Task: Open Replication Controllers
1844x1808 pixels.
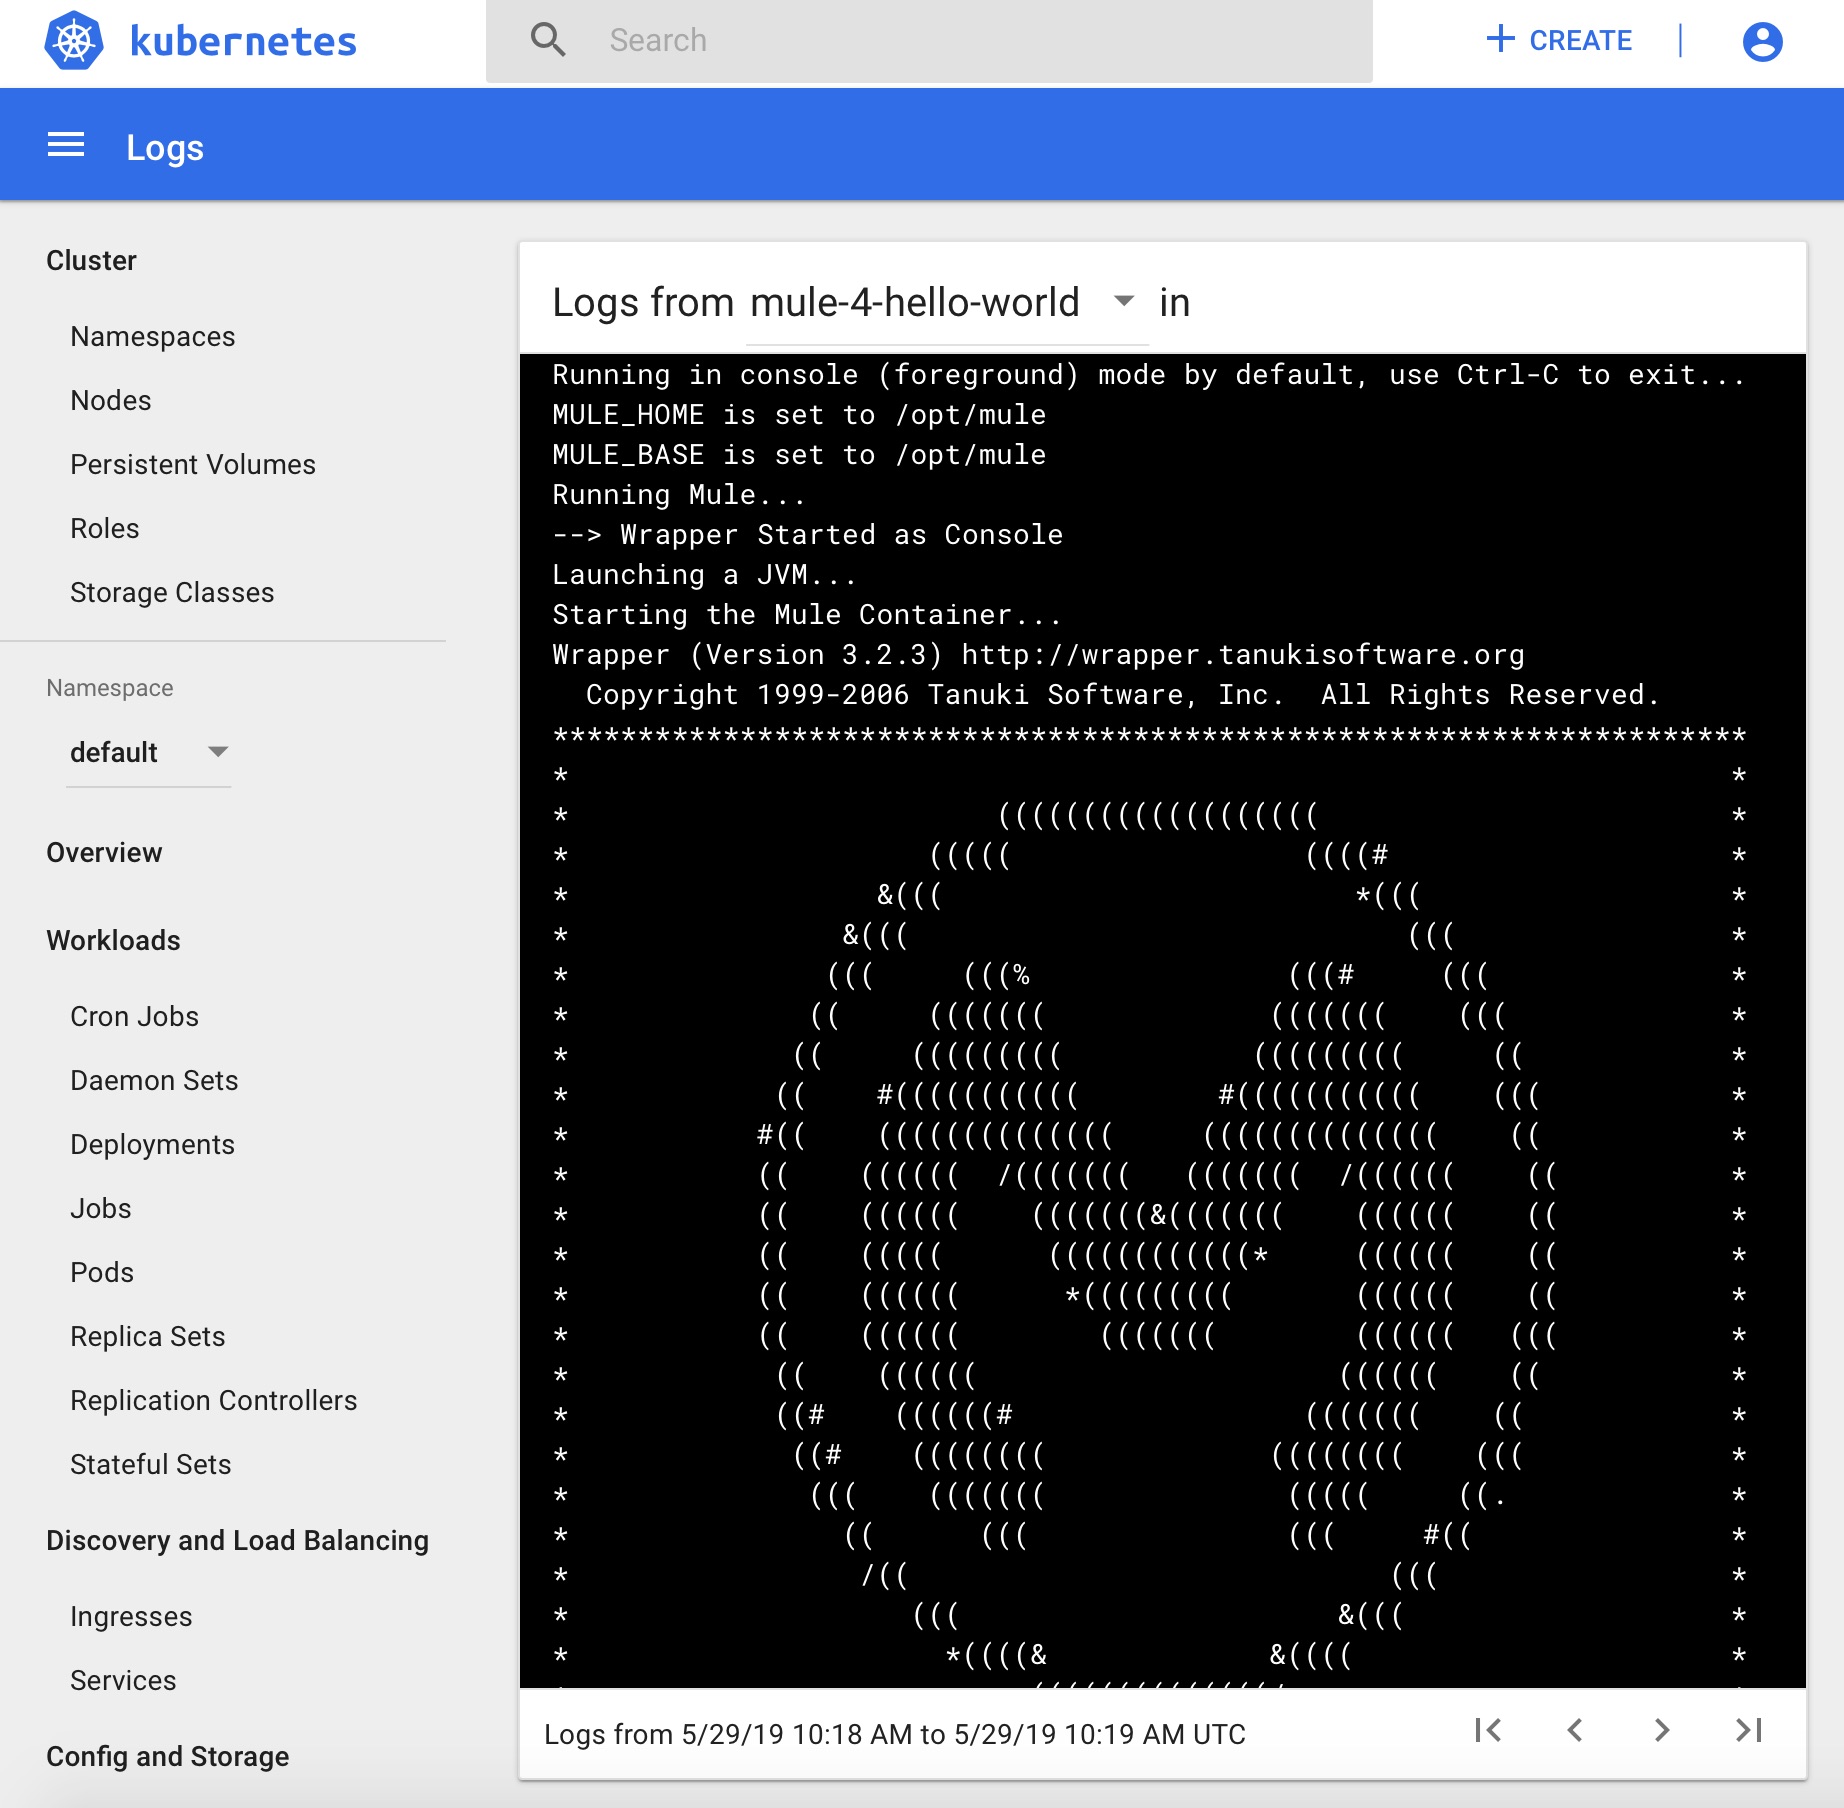Action: coord(214,1401)
